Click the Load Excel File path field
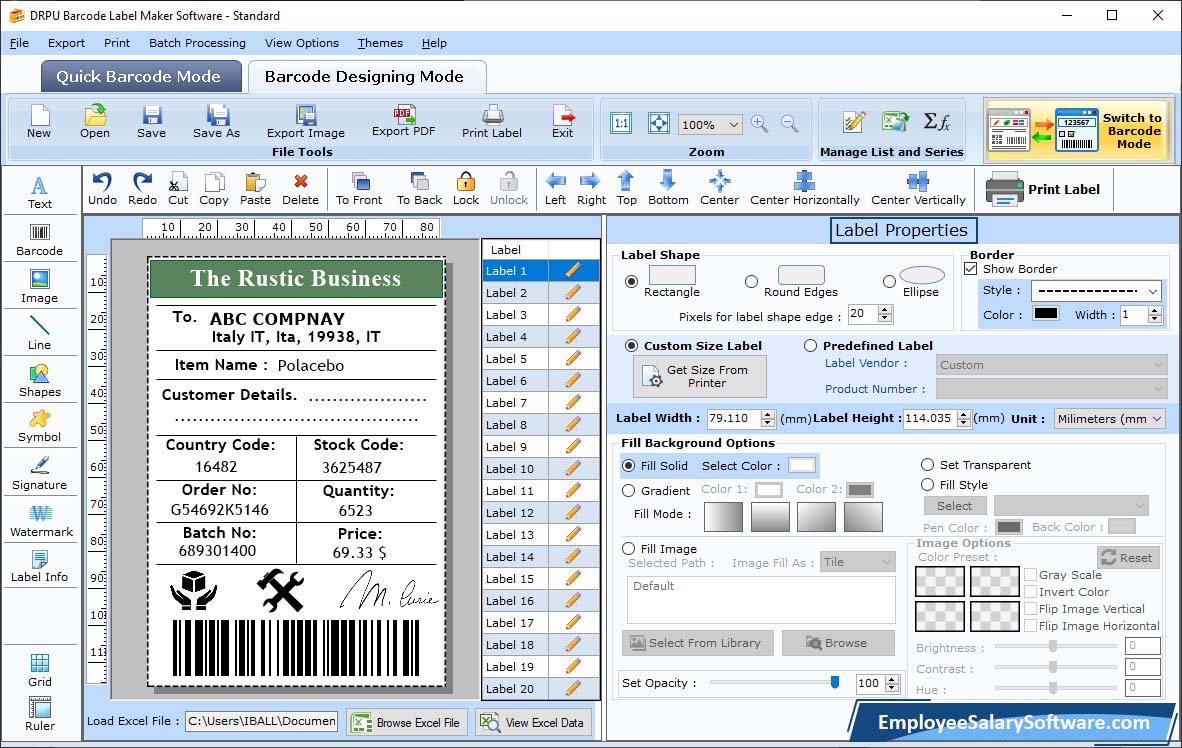This screenshot has width=1182, height=748. coord(262,722)
